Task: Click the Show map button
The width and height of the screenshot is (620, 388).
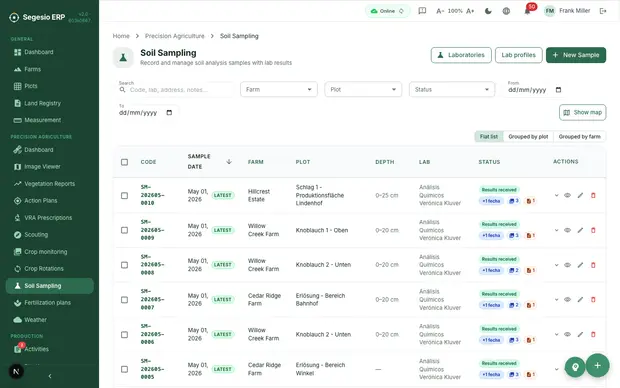Action: point(582,112)
